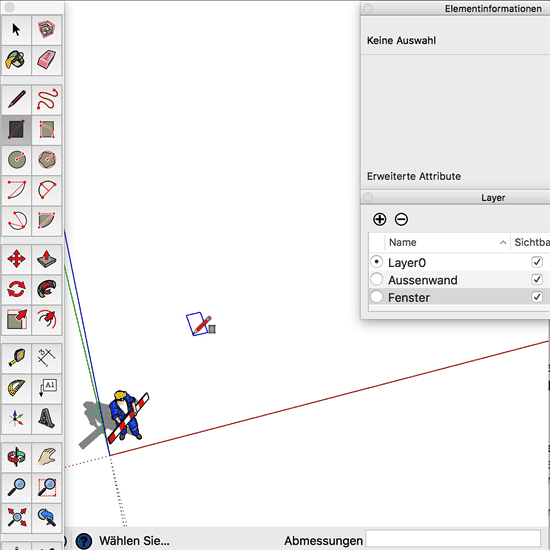Choose the Tape Measure tool
Screen dimensions: 550x550
point(16,358)
